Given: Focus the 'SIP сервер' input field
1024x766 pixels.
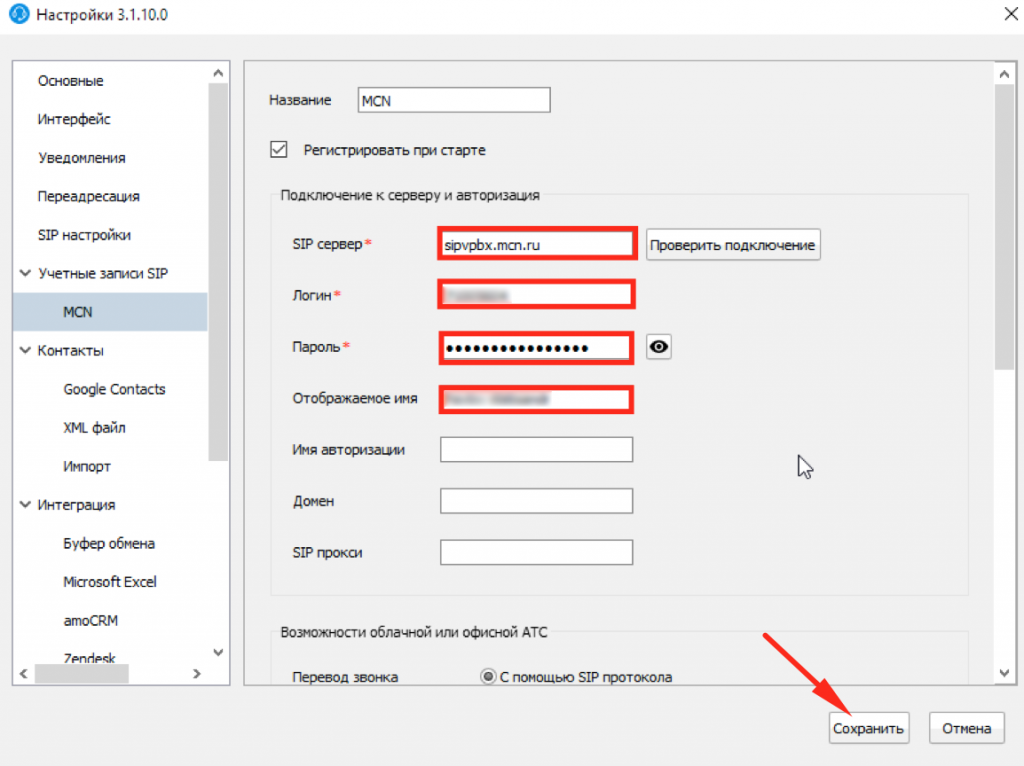Looking at the screenshot, I should [x=535, y=243].
